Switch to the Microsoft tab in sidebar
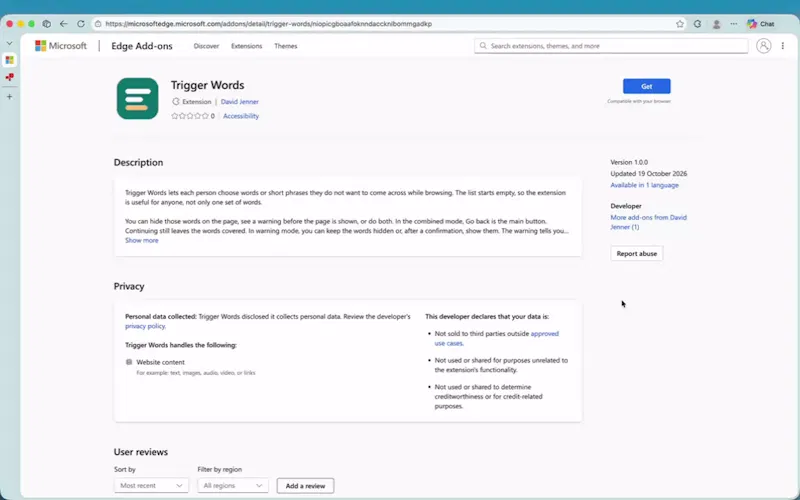The width and height of the screenshot is (800, 500). (x=9, y=60)
